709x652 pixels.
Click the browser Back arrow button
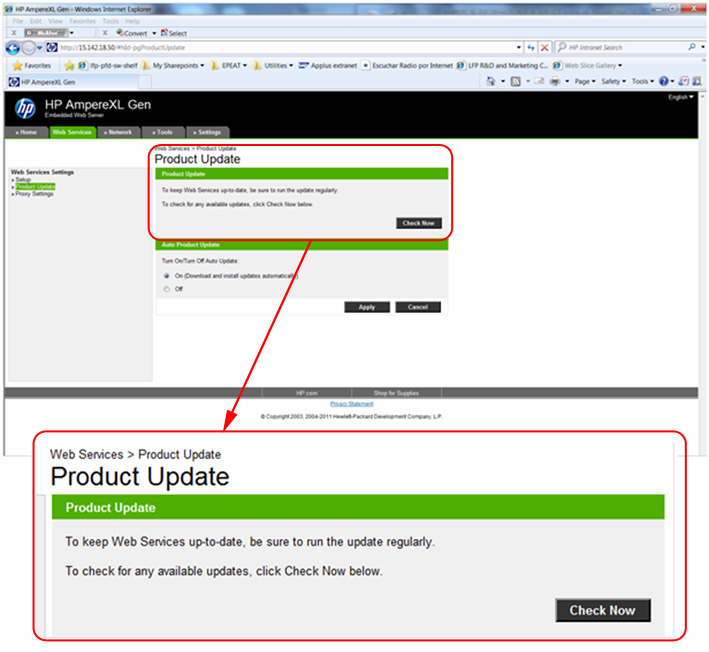pos(13,47)
